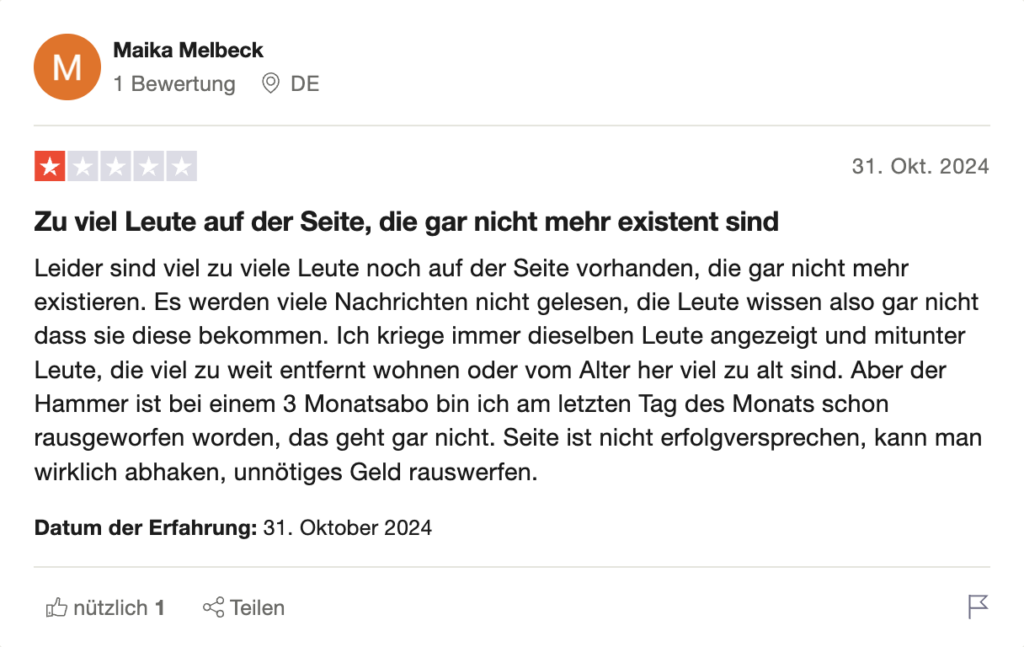
Task: Click the 1 Bewertung count text
Action: pyautogui.click(x=174, y=84)
